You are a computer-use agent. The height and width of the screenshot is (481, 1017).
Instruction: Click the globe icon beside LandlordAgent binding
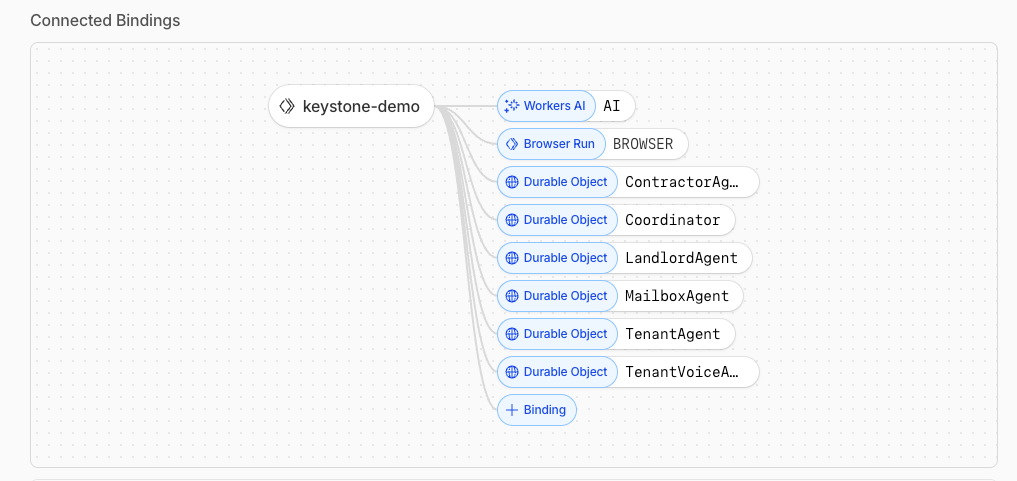[x=512, y=258]
